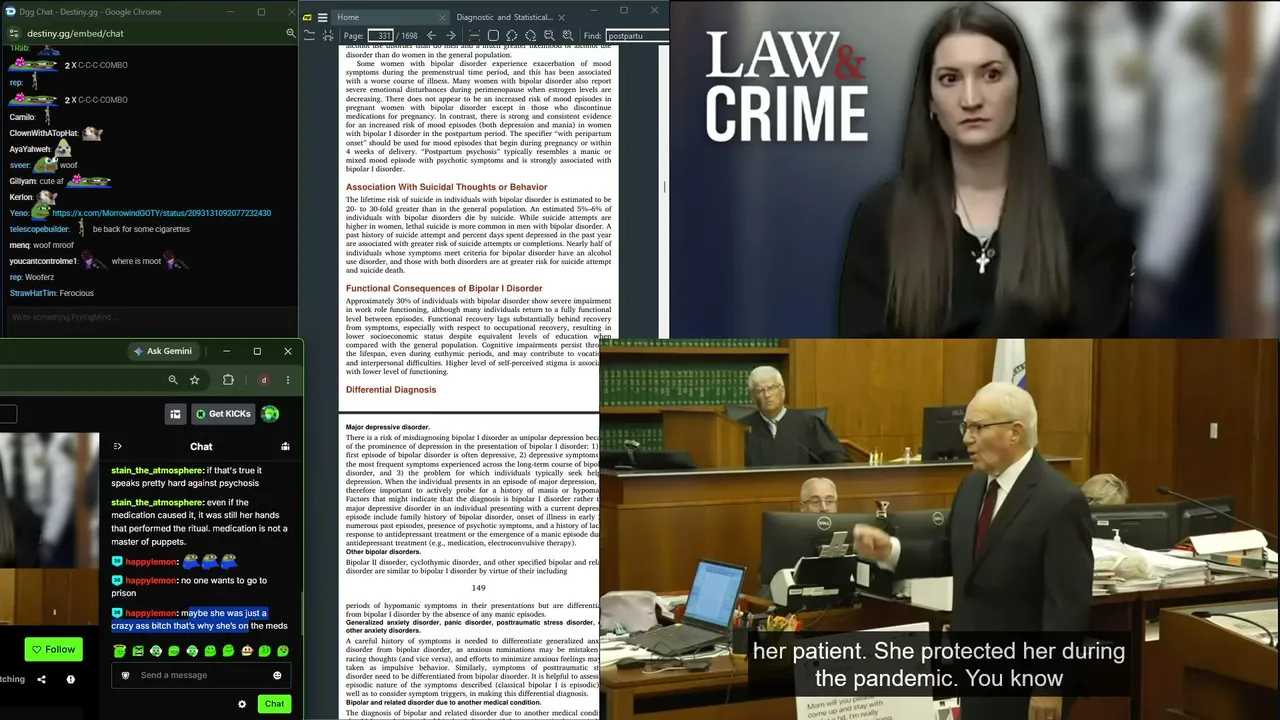Rotate PDF page clockwise
Screen dimensions: 1280x720
pos(530,36)
